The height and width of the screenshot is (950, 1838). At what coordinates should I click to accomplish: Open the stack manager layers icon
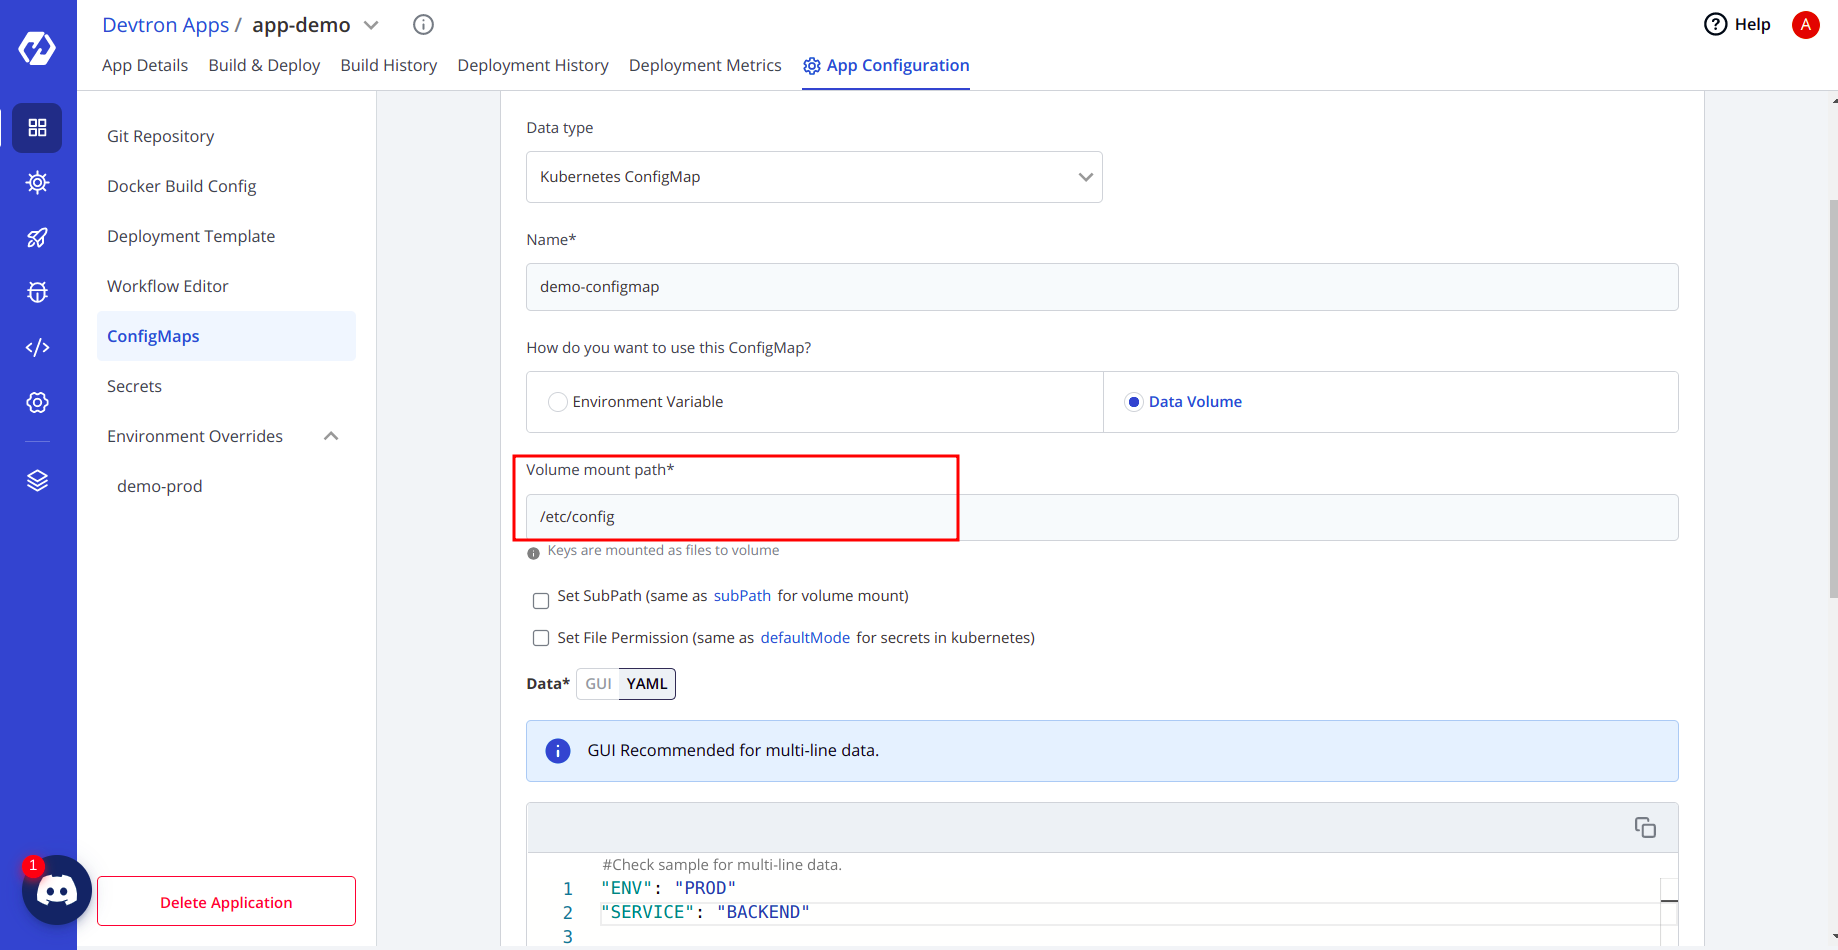pos(37,481)
